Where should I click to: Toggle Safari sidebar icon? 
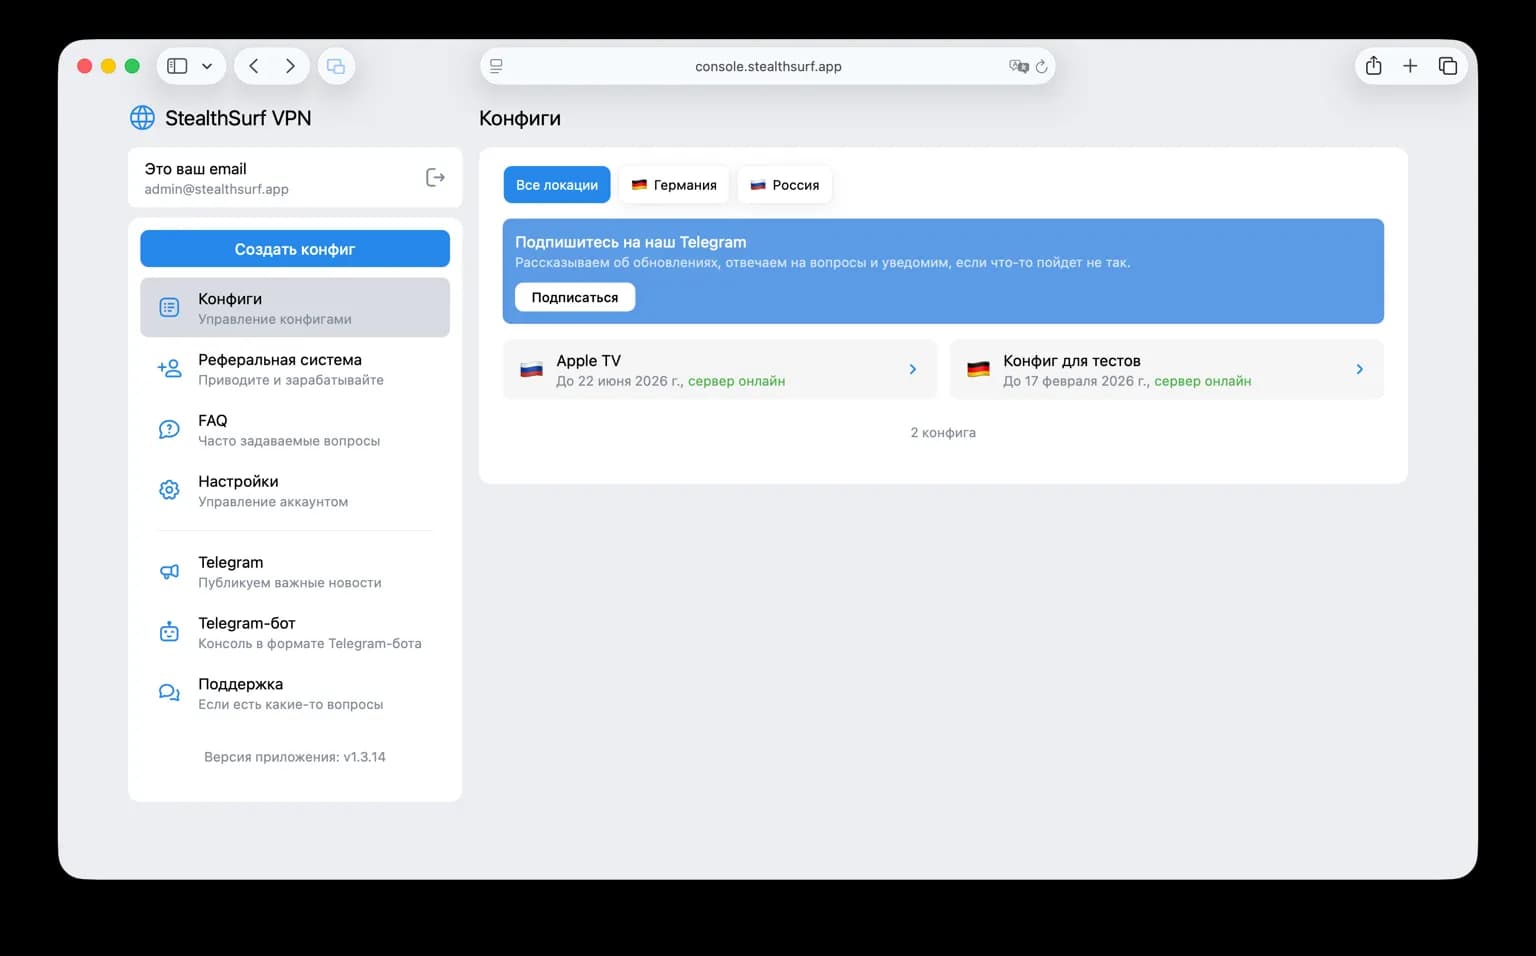coord(177,66)
